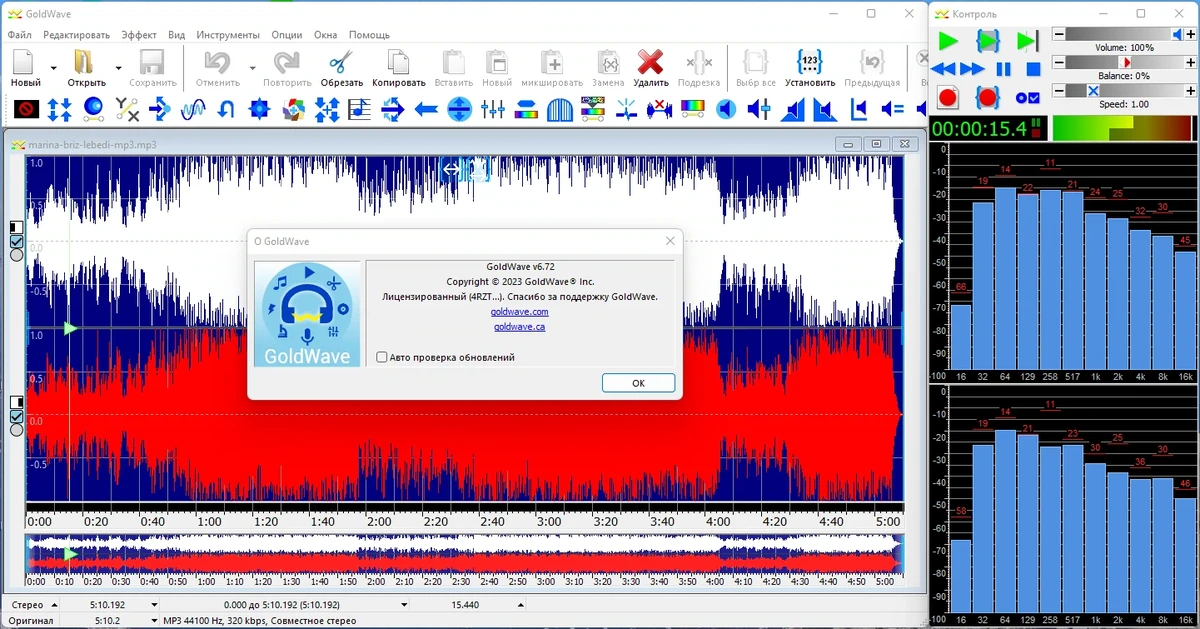Screen dimensions: 1200x629
Task: Enable Авто проверка обновлений checkbox
Action: tap(381, 357)
